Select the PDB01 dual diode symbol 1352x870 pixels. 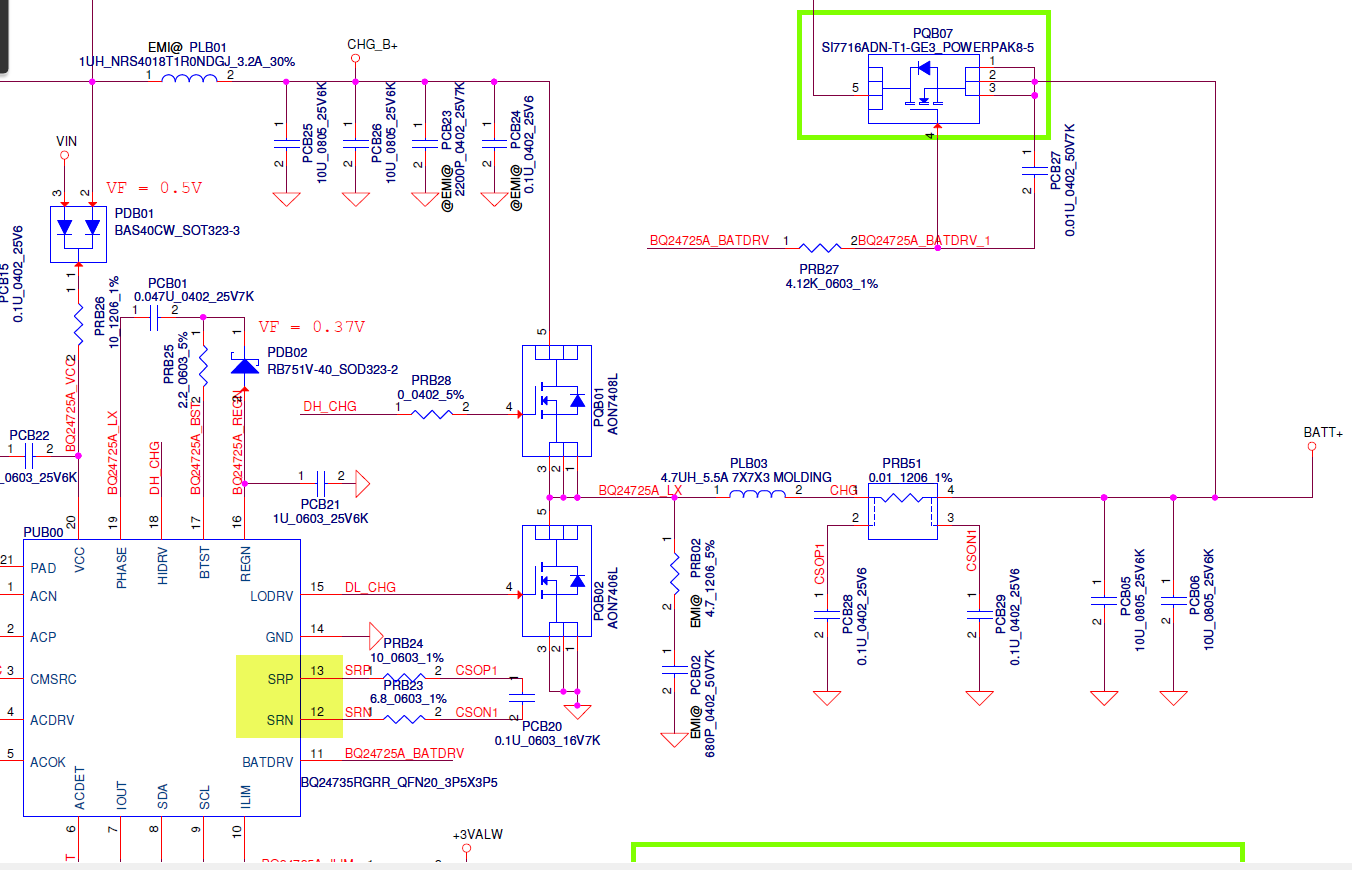[x=78, y=236]
